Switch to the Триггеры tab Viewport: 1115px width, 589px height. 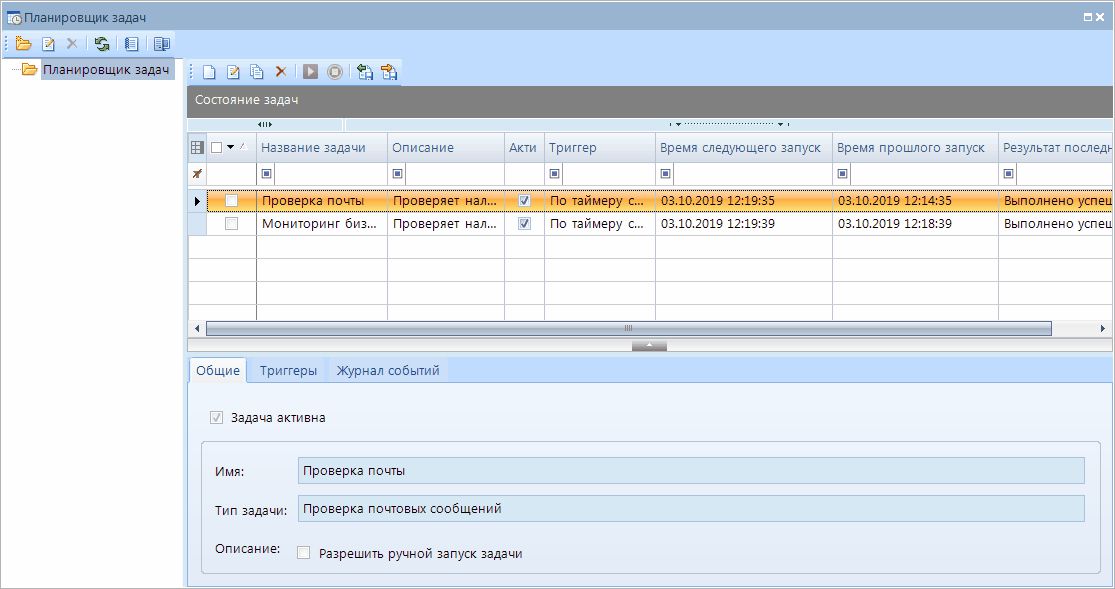point(288,370)
